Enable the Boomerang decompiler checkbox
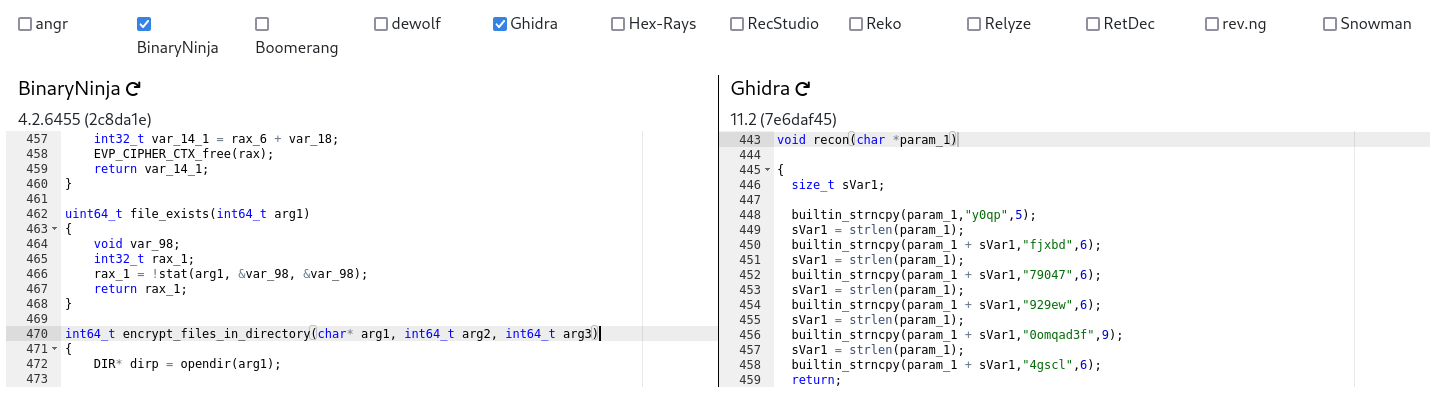Viewport: 1435px width, 394px height. 262,24
